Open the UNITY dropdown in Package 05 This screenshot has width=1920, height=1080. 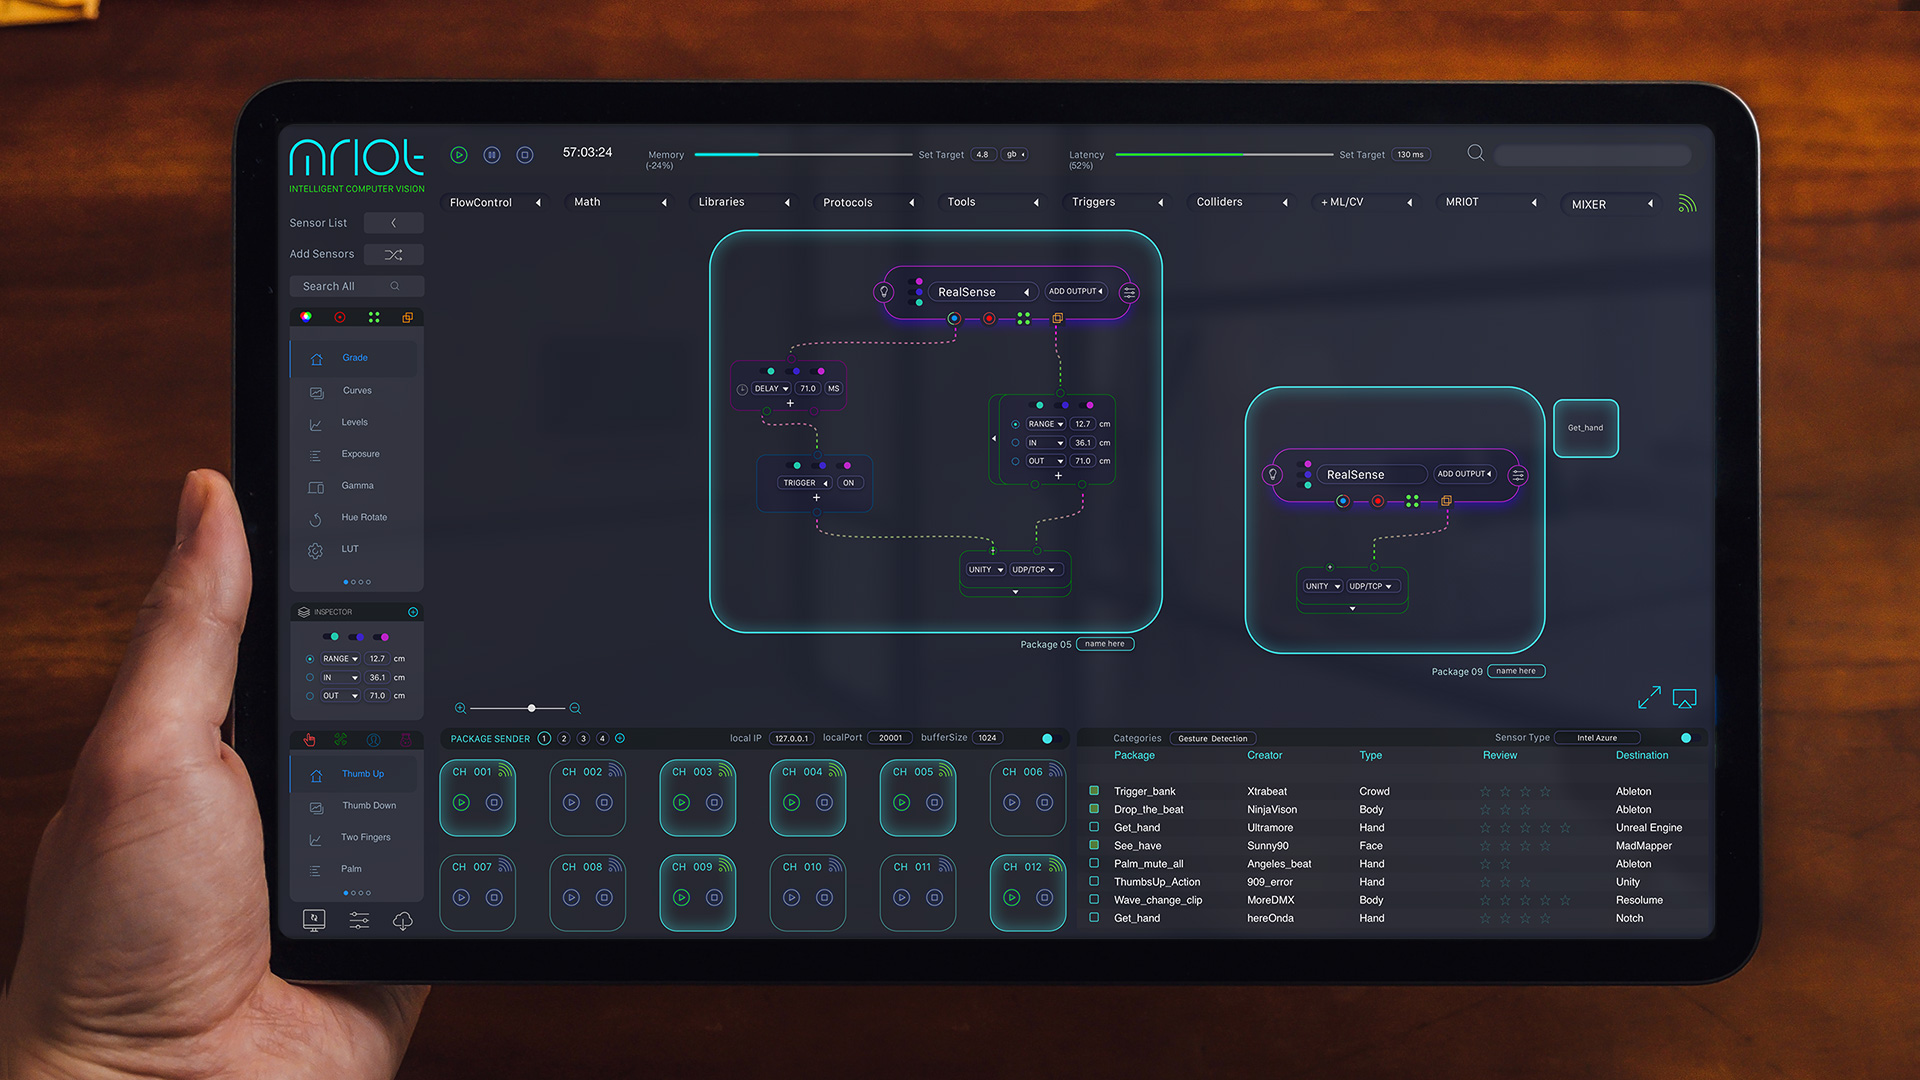click(985, 570)
